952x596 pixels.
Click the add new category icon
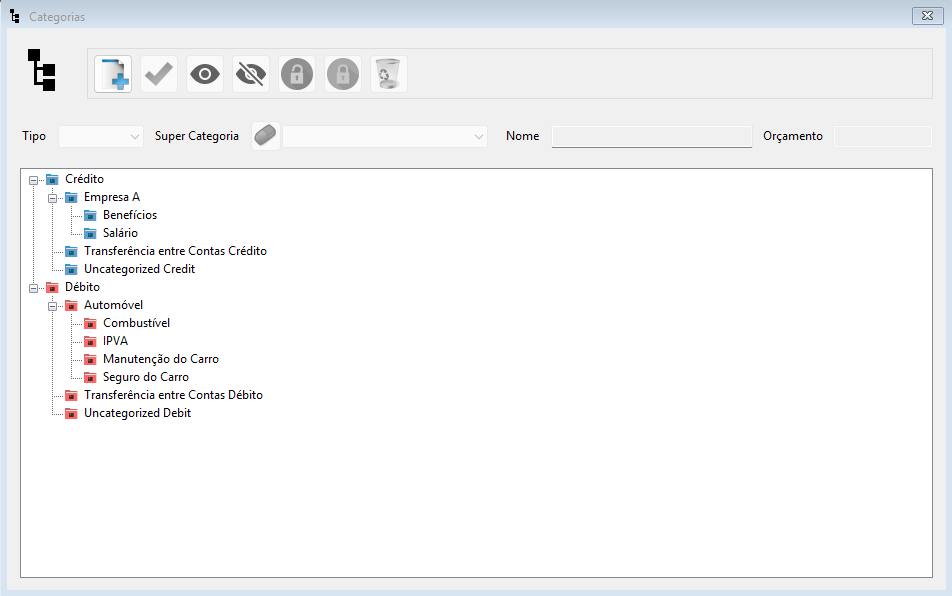point(113,74)
